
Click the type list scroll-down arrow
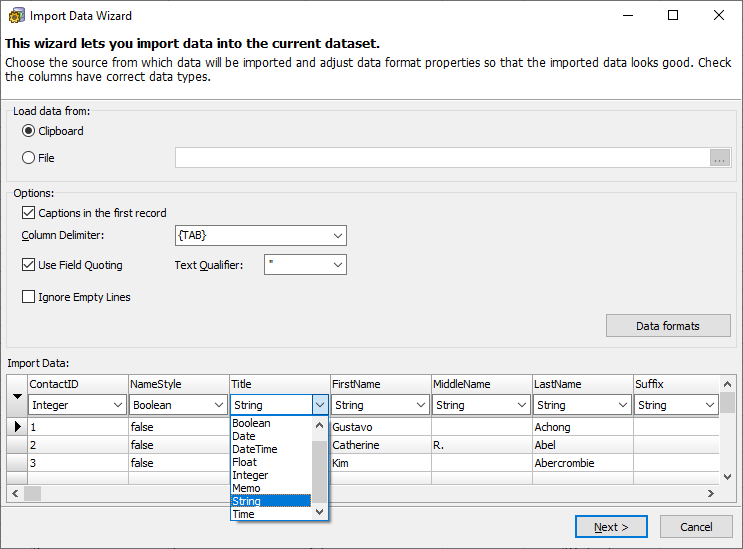tap(319, 512)
